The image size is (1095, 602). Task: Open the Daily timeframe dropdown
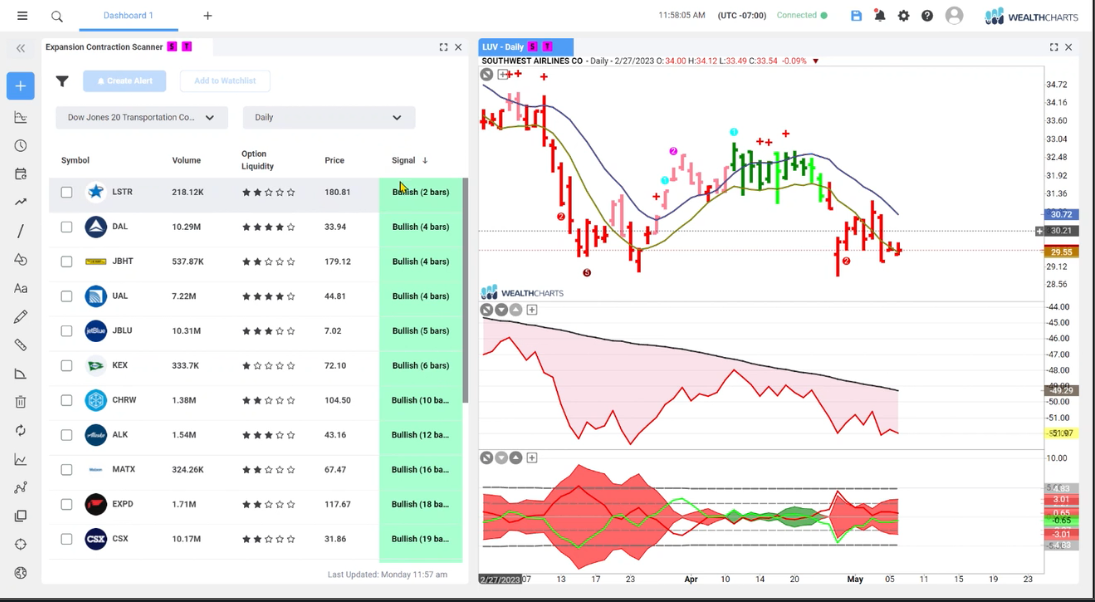click(329, 117)
